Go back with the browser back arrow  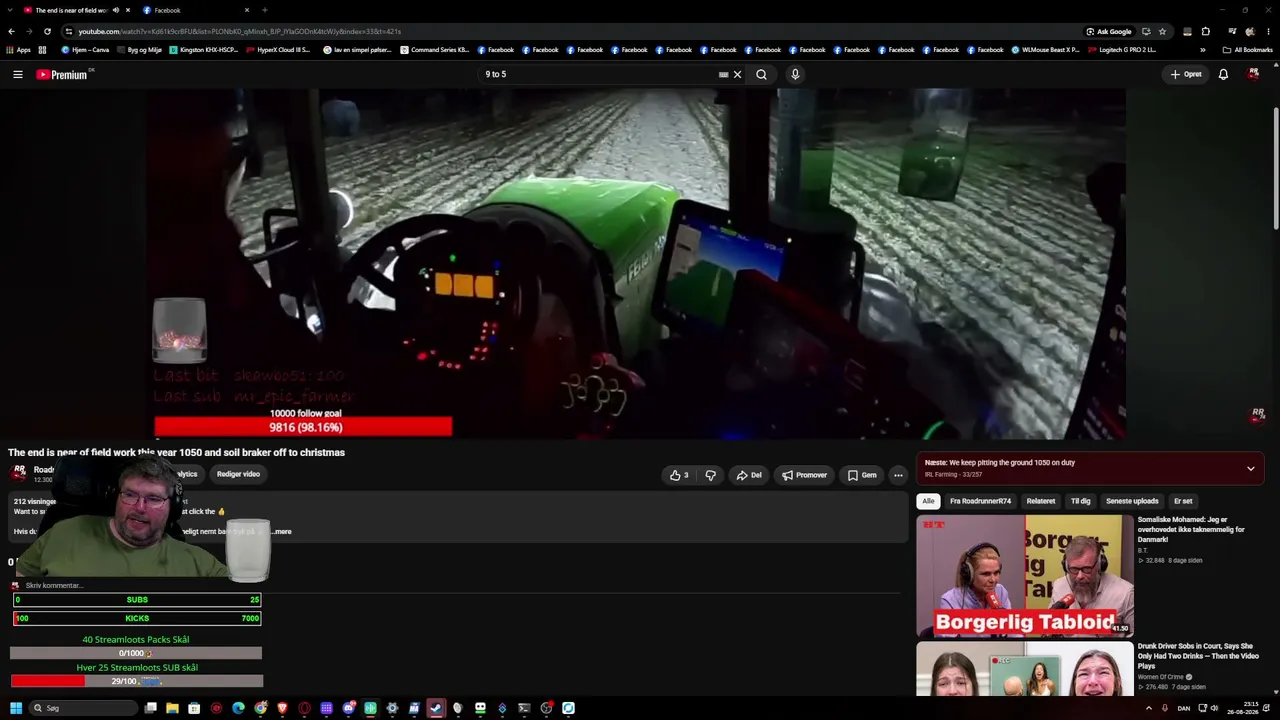click(11, 31)
